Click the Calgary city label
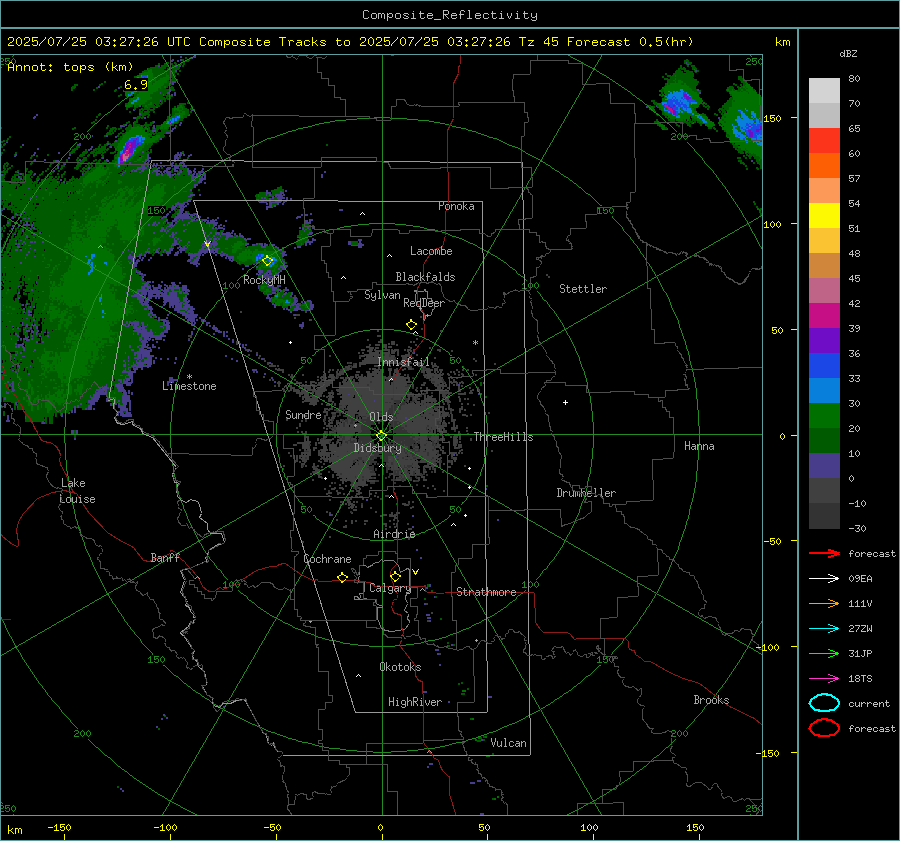The image size is (900, 841). 390,588
